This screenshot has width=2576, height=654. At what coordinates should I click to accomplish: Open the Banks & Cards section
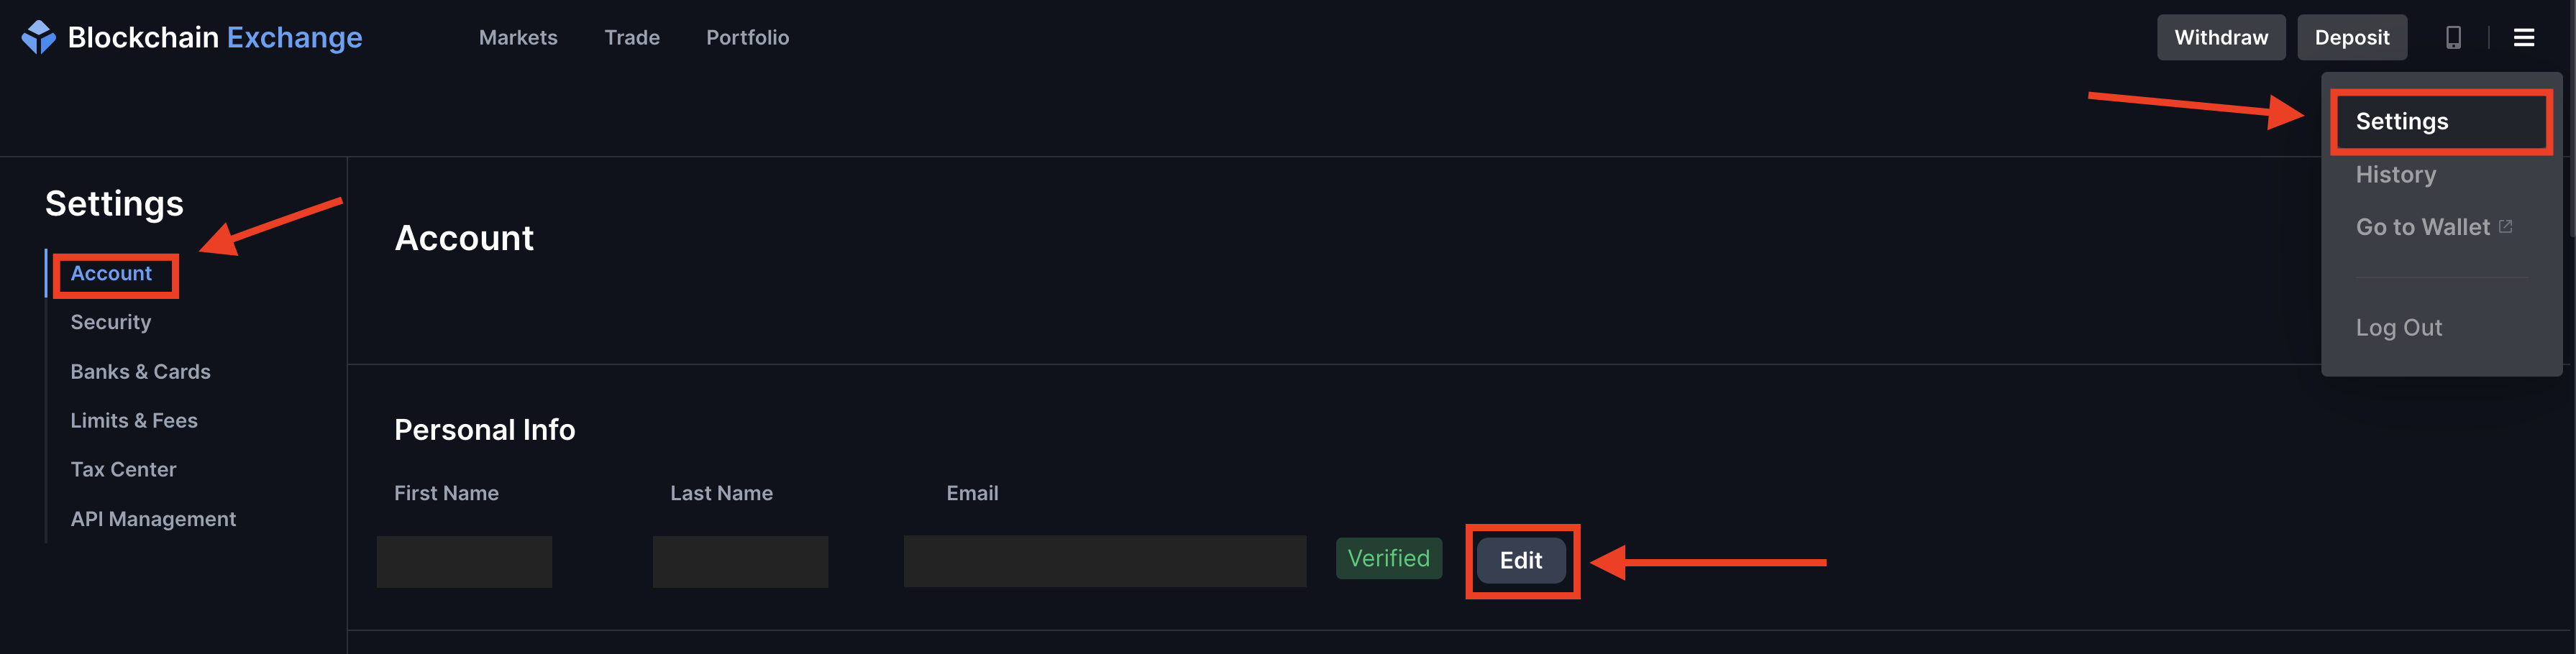click(x=140, y=371)
